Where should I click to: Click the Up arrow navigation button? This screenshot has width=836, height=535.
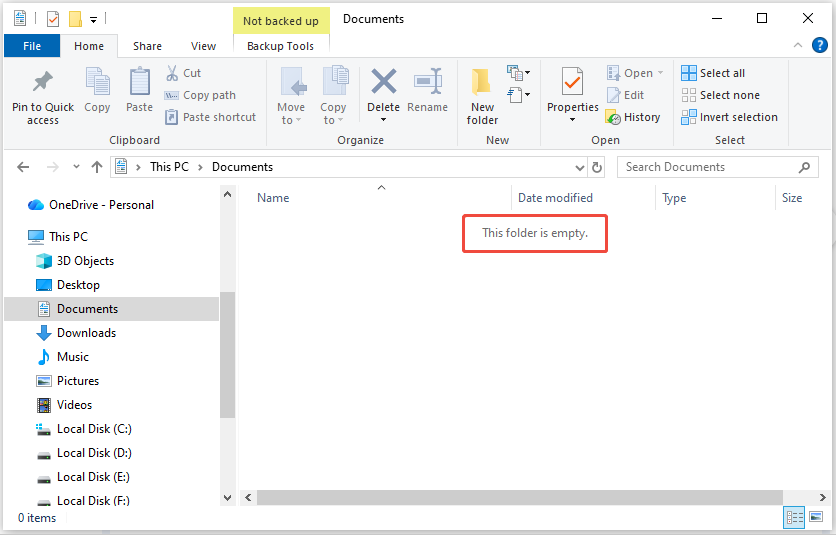click(x=97, y=167)
